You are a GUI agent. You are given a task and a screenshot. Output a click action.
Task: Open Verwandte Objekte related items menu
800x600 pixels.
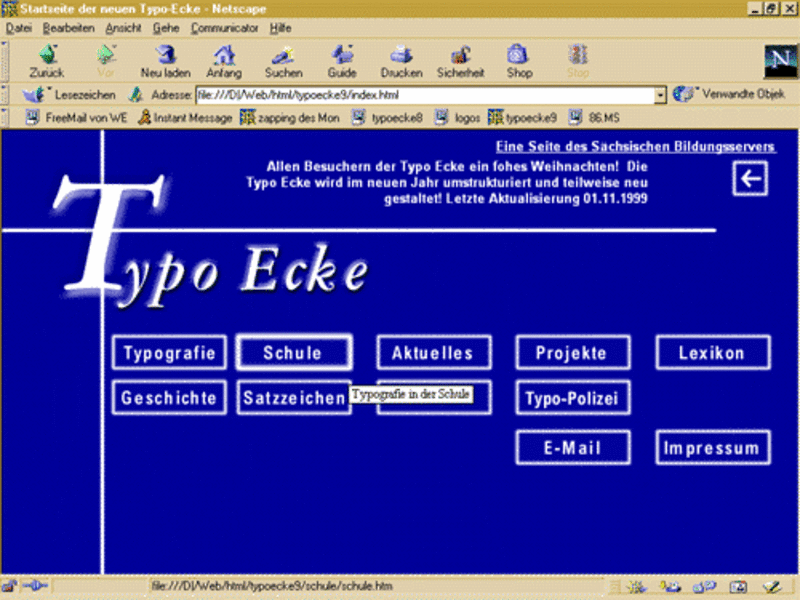(731, 95)
